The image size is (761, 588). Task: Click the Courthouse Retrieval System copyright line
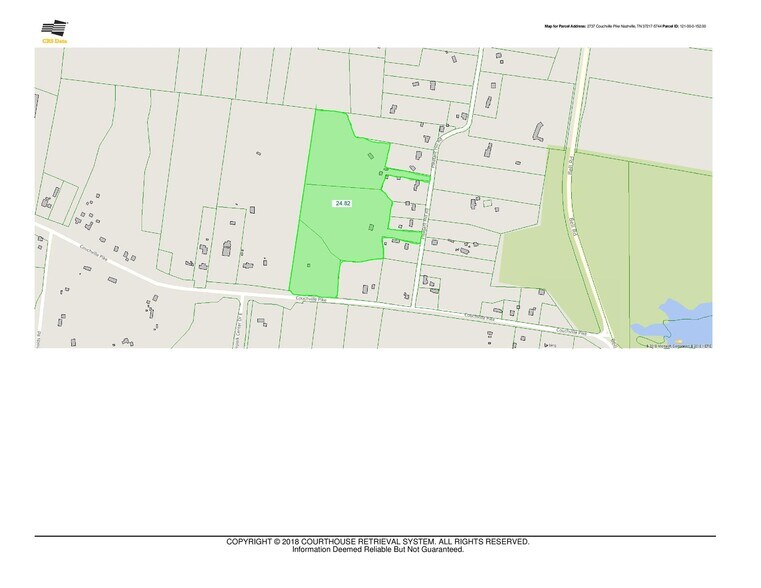tap(377, 541)
